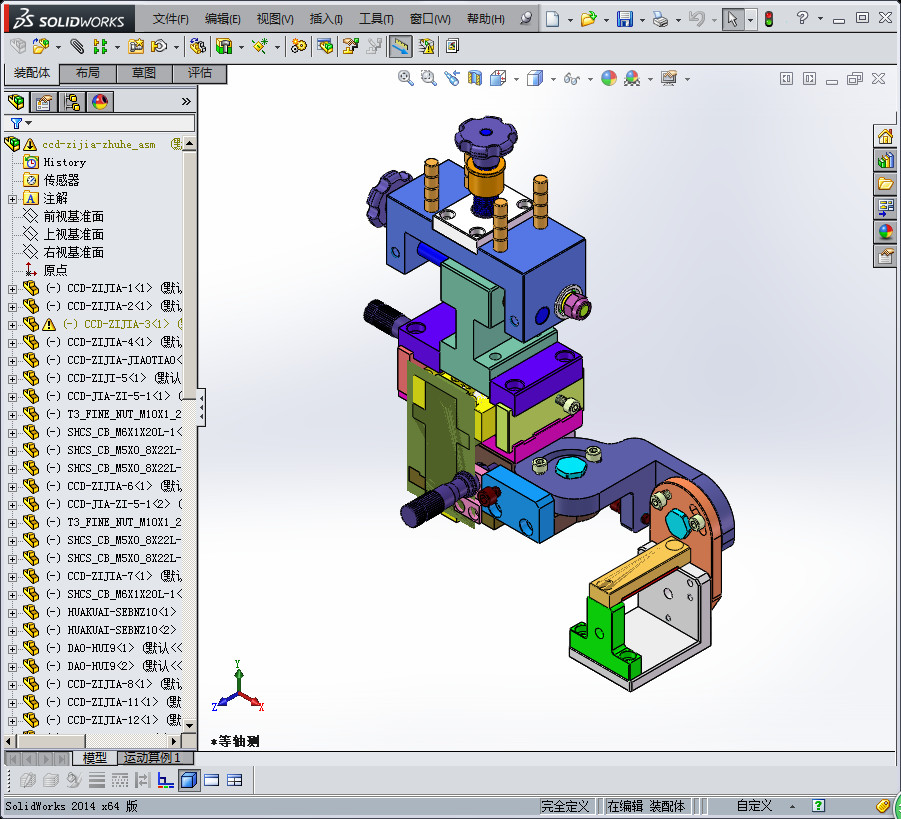The width and height of the screenshot is (901, 819).
Task: Click the Print icon
Action: (x=661, y=20)
